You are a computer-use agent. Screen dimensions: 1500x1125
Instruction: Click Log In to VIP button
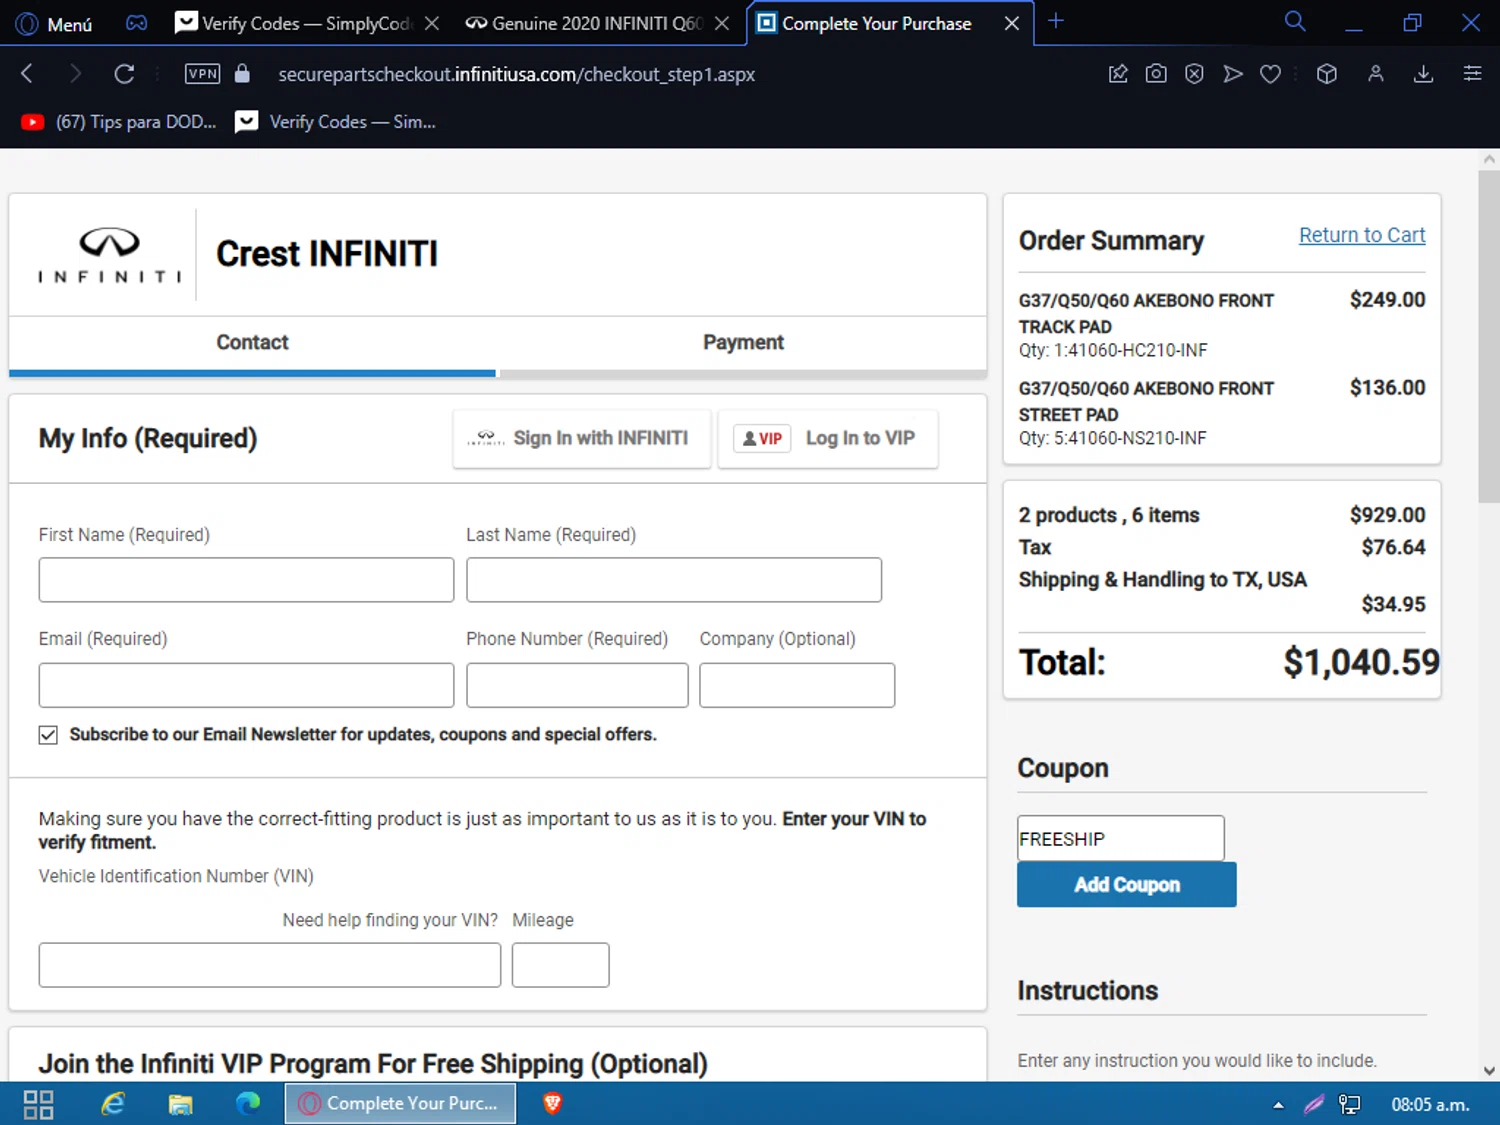pyautogui.click(x=828, y=438)
